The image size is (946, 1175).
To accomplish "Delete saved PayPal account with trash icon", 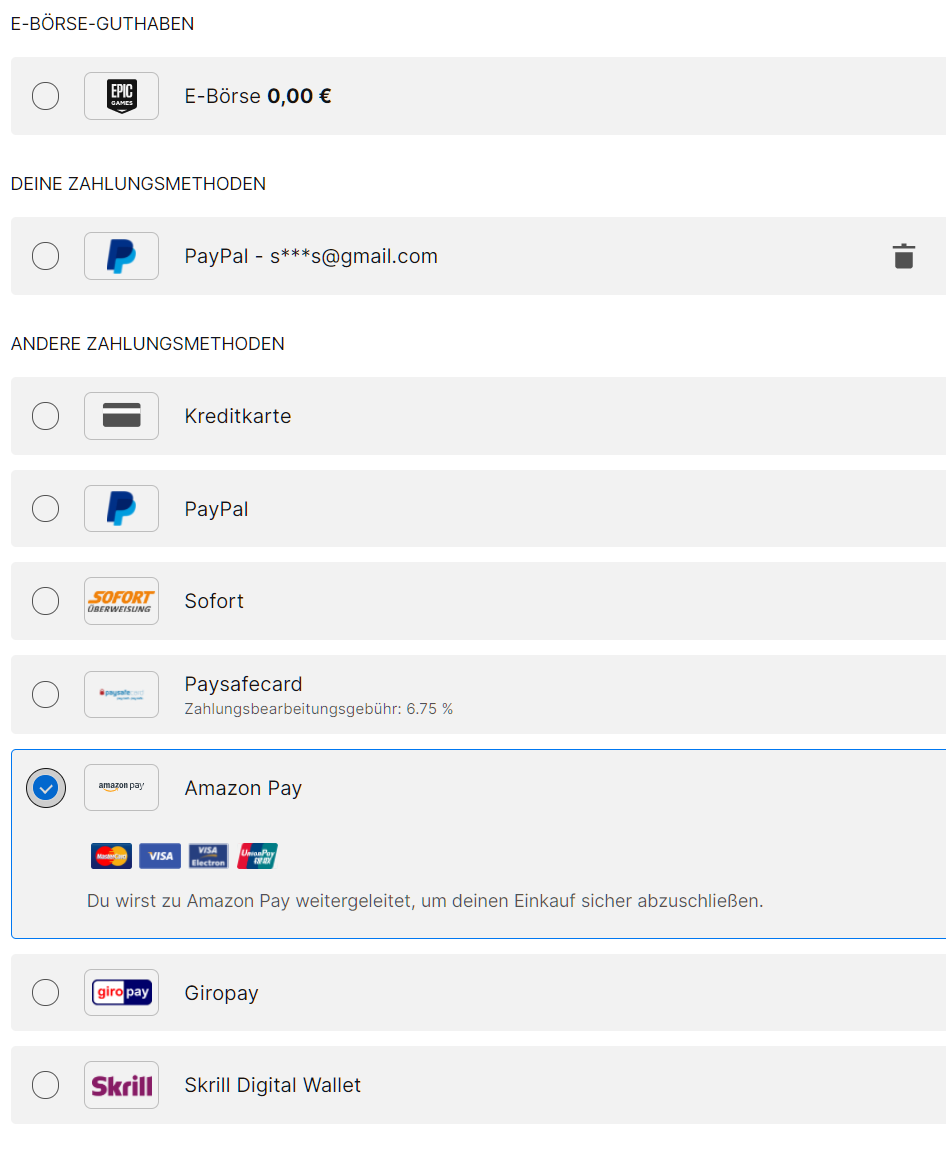I will [904, 256].
